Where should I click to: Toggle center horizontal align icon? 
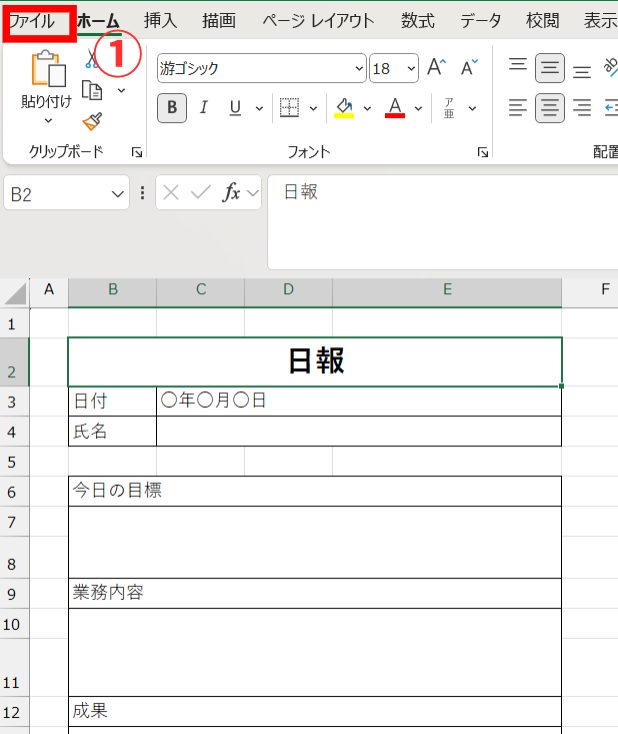550,108
